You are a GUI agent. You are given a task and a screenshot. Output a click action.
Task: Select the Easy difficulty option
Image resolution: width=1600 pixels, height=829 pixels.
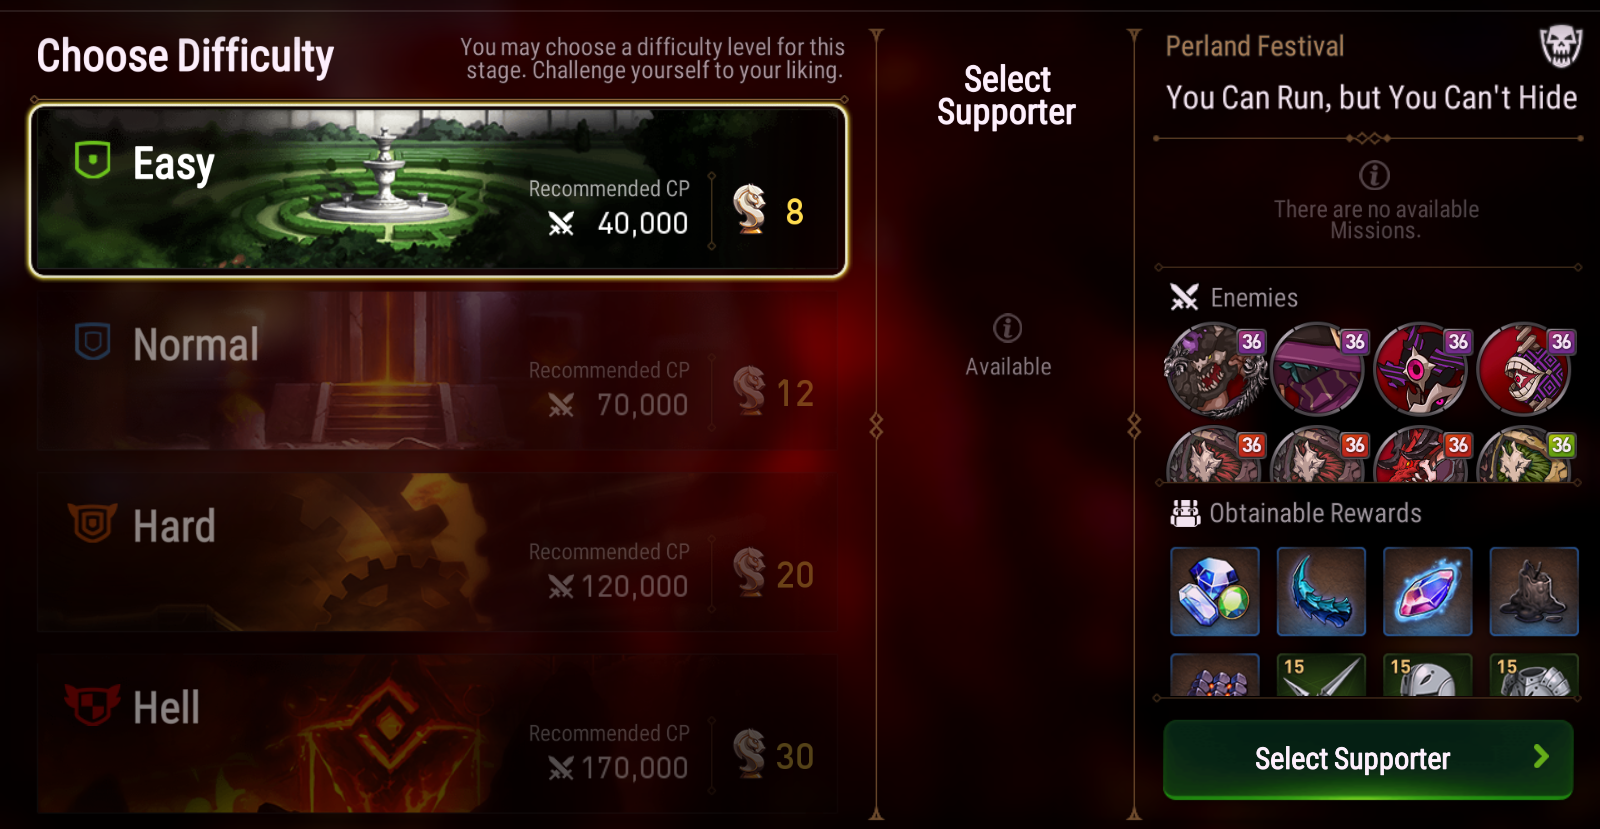point(438,190)
